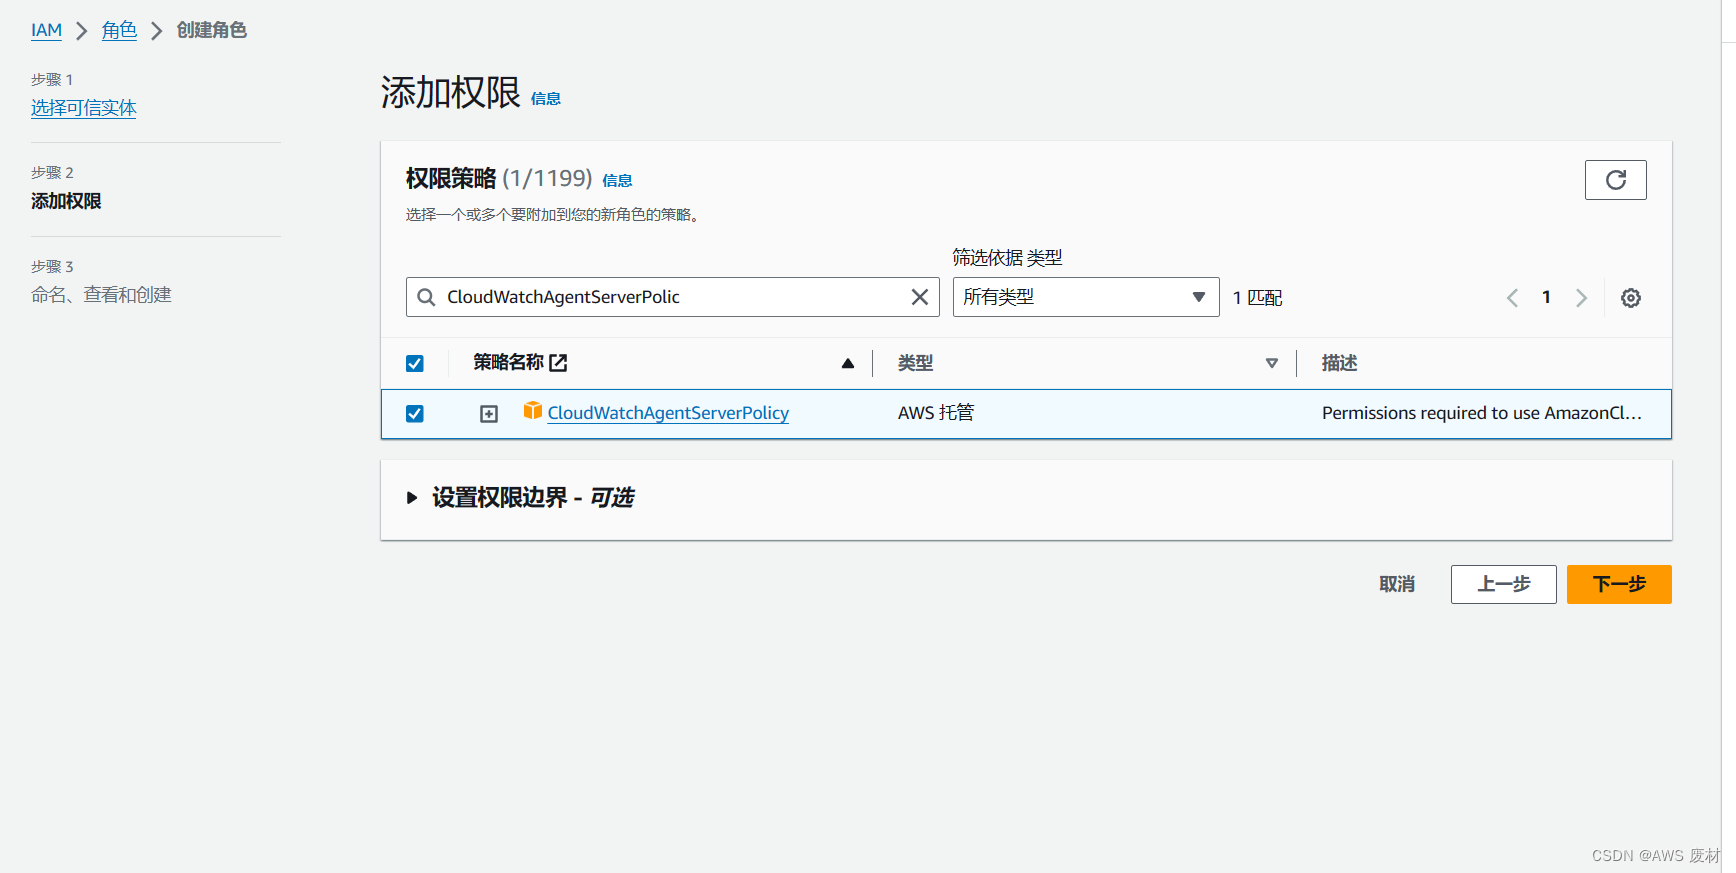Viewport: 1736px width, 873px height.
Task: Open the 所有类型 filter dropdown
Action: (x=1086, y=297)
